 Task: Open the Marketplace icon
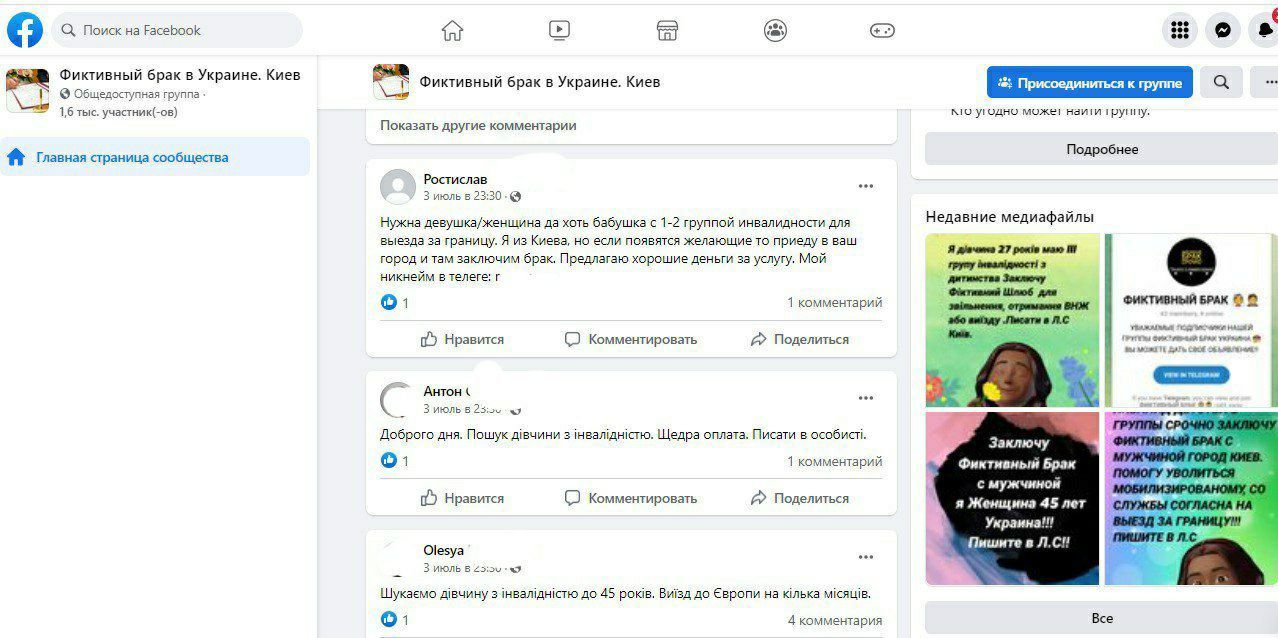[667, 30]
